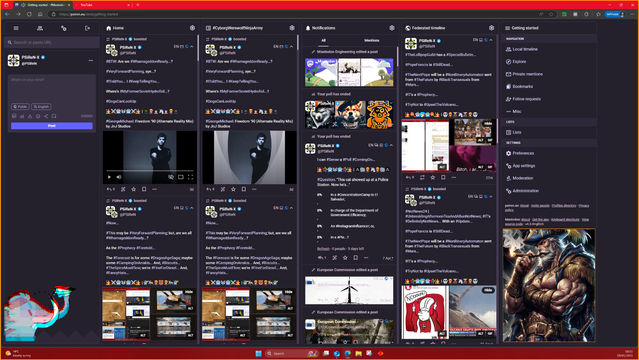Open the Public visibility dropdown in the compose box
This screenshot has height=360, width=639.
[20, 106]
